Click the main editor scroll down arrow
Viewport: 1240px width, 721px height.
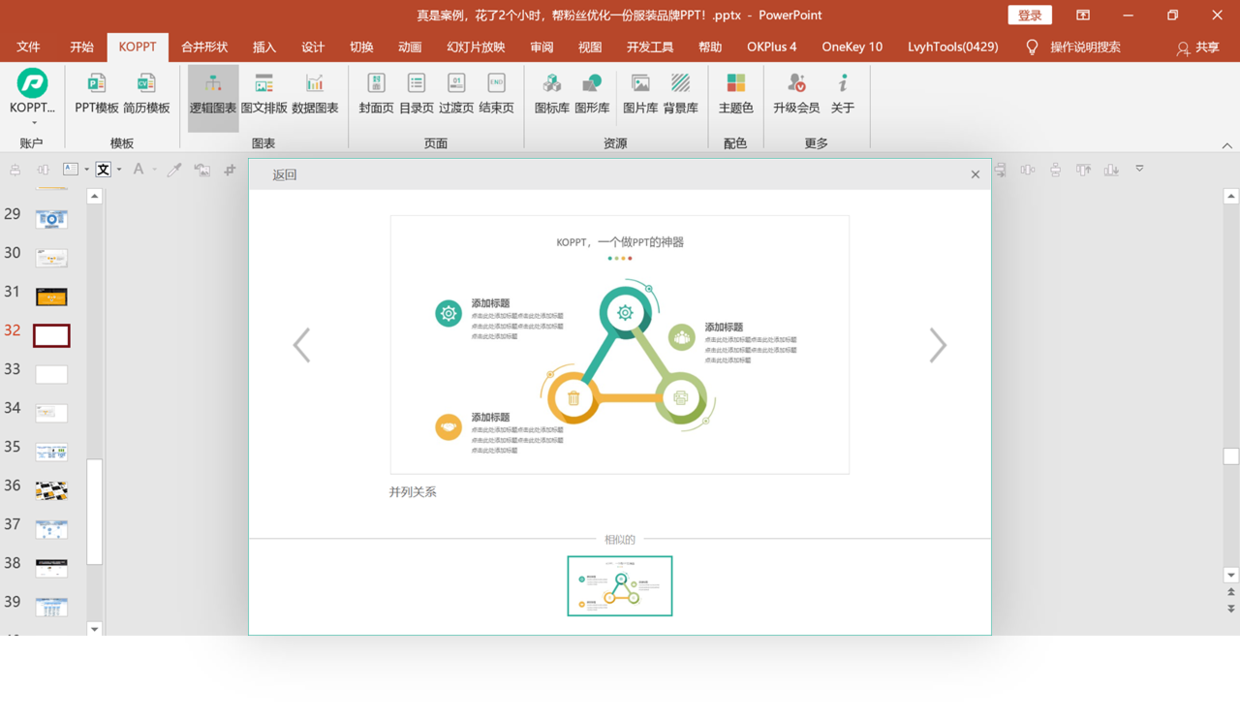[x=1231, y=575]
